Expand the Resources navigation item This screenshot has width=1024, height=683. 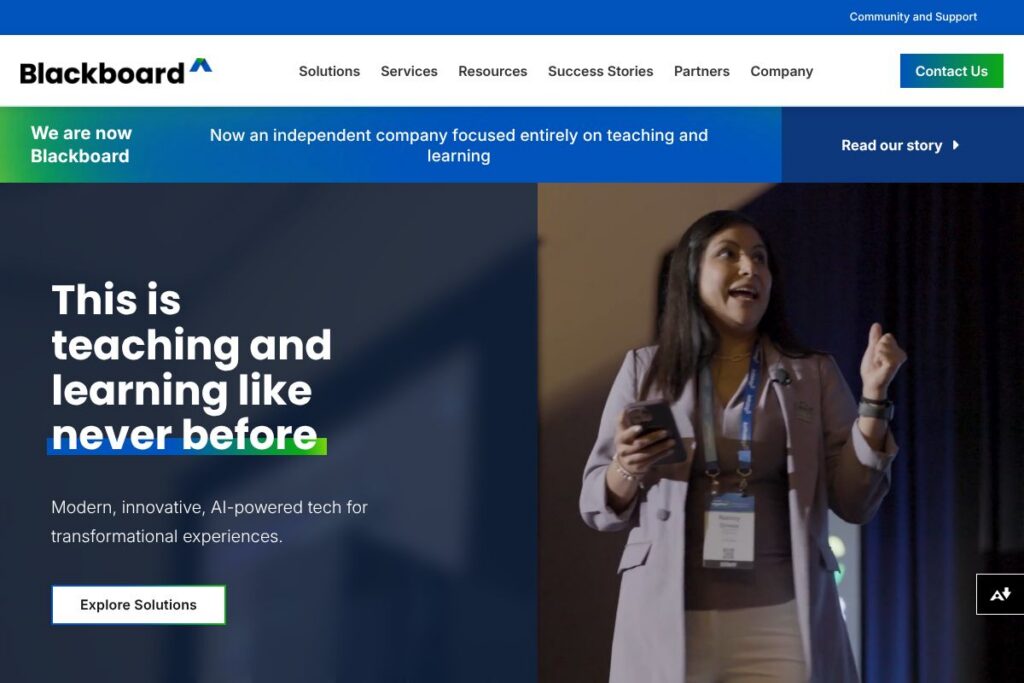pos(492,71)
